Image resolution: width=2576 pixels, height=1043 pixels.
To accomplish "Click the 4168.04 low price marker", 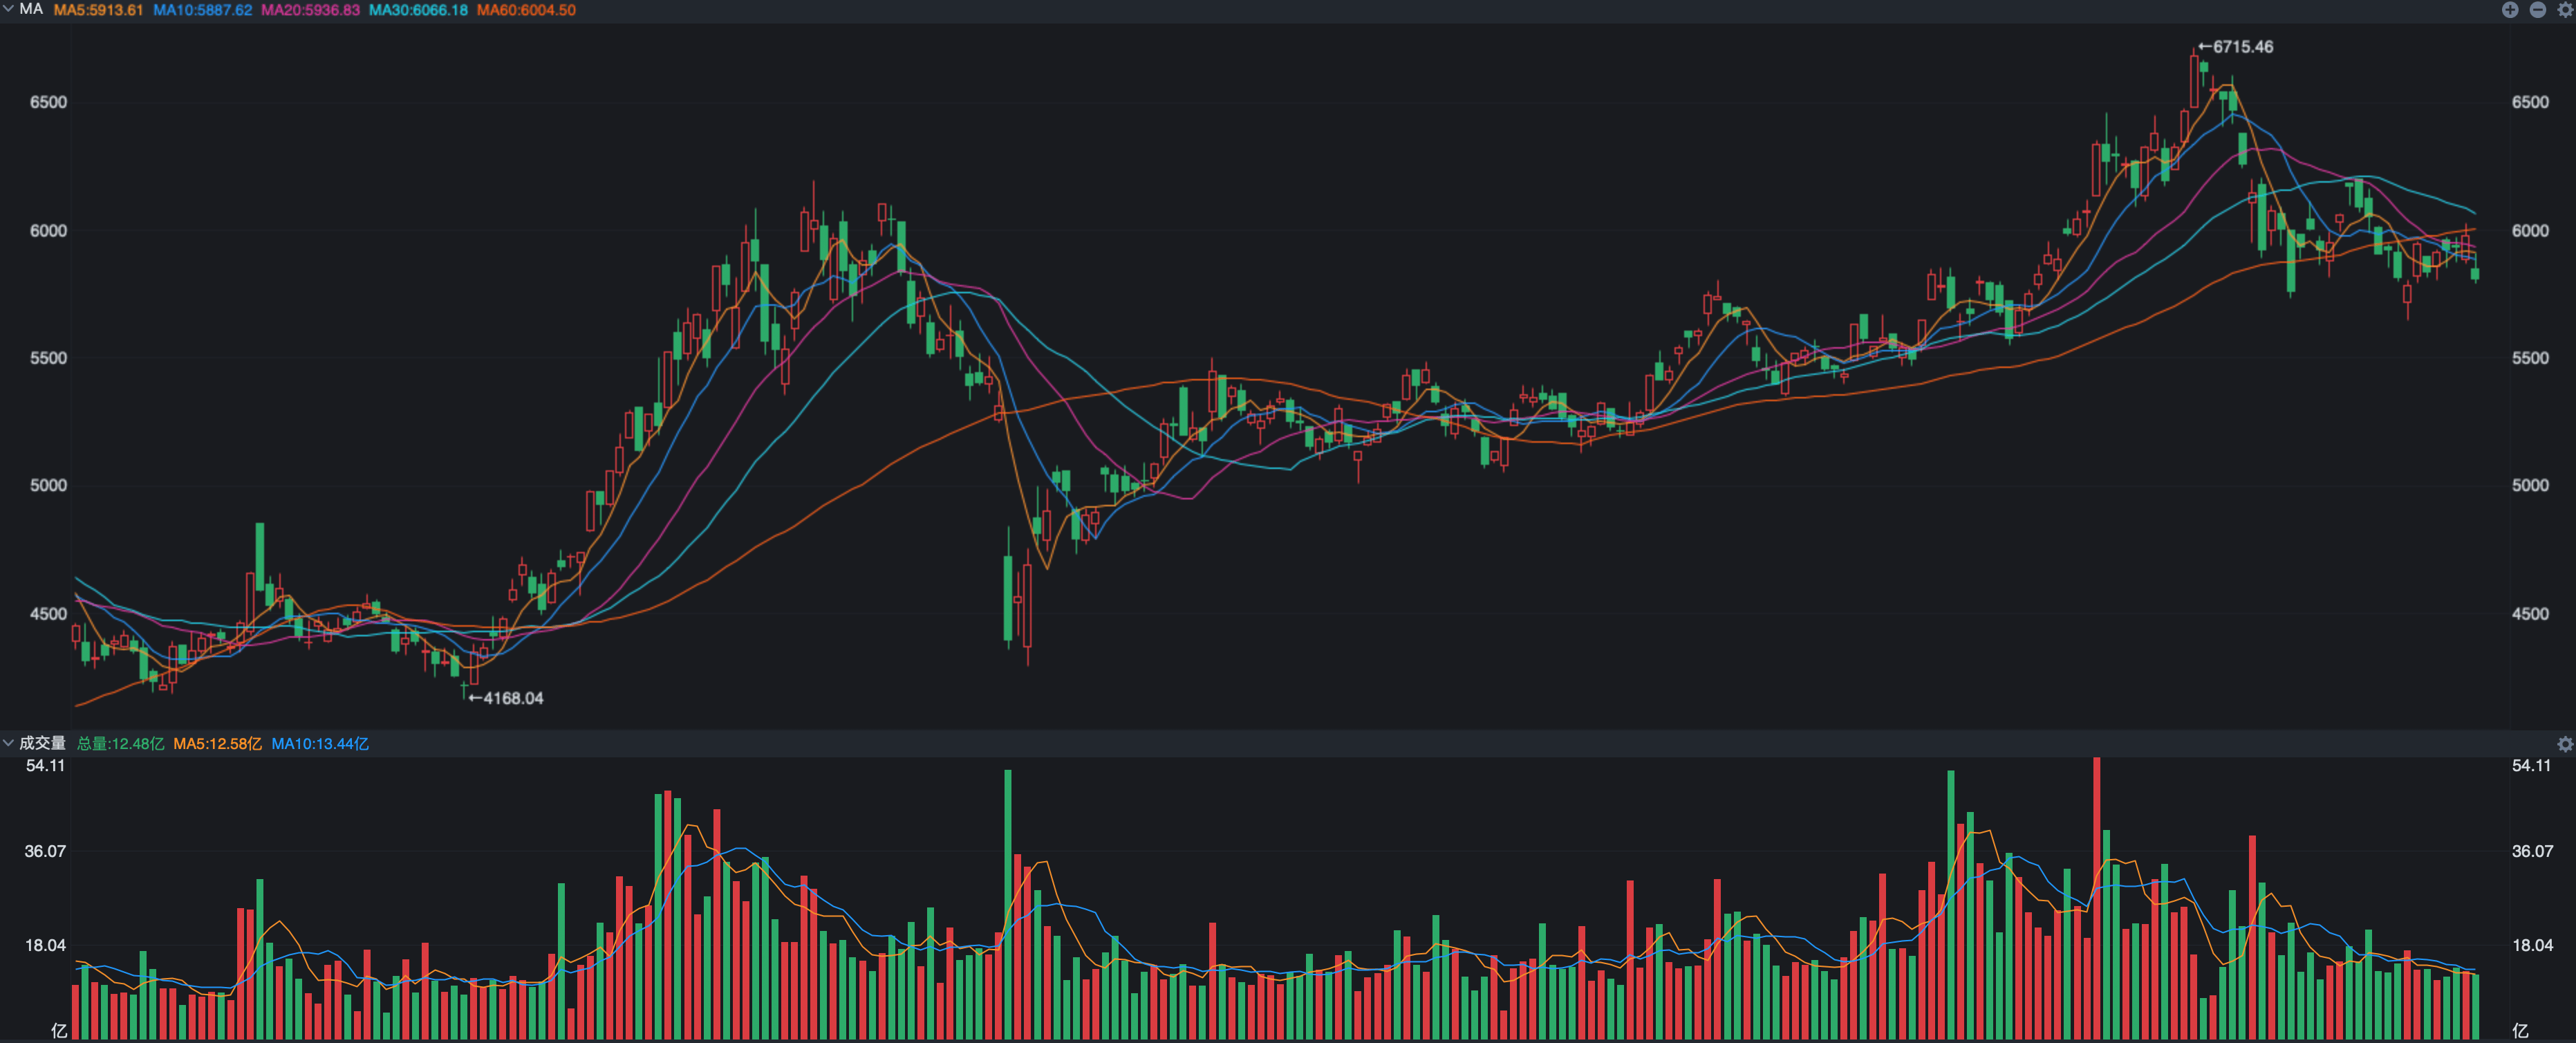I will click(x=512, y=698).
